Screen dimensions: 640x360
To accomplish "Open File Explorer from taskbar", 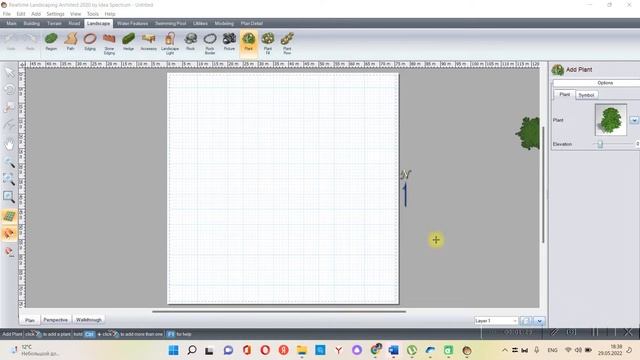I will 302,350.
